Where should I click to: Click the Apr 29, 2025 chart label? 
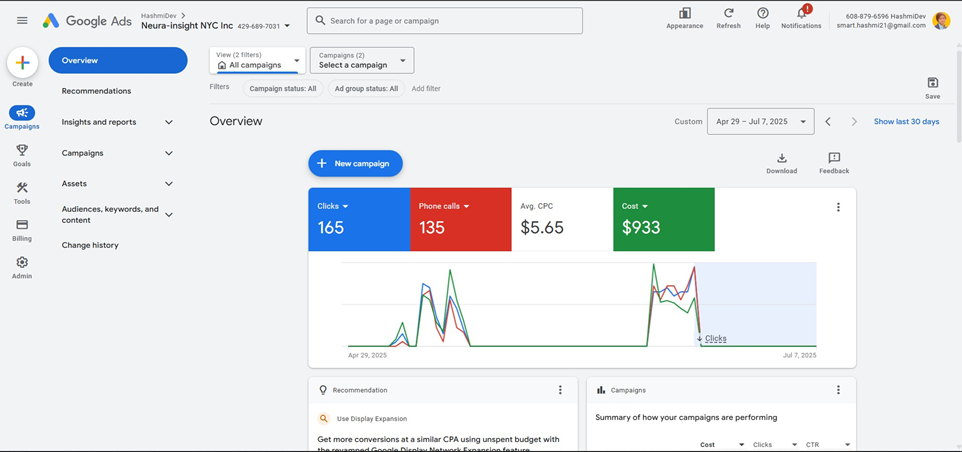click(367, 355)
